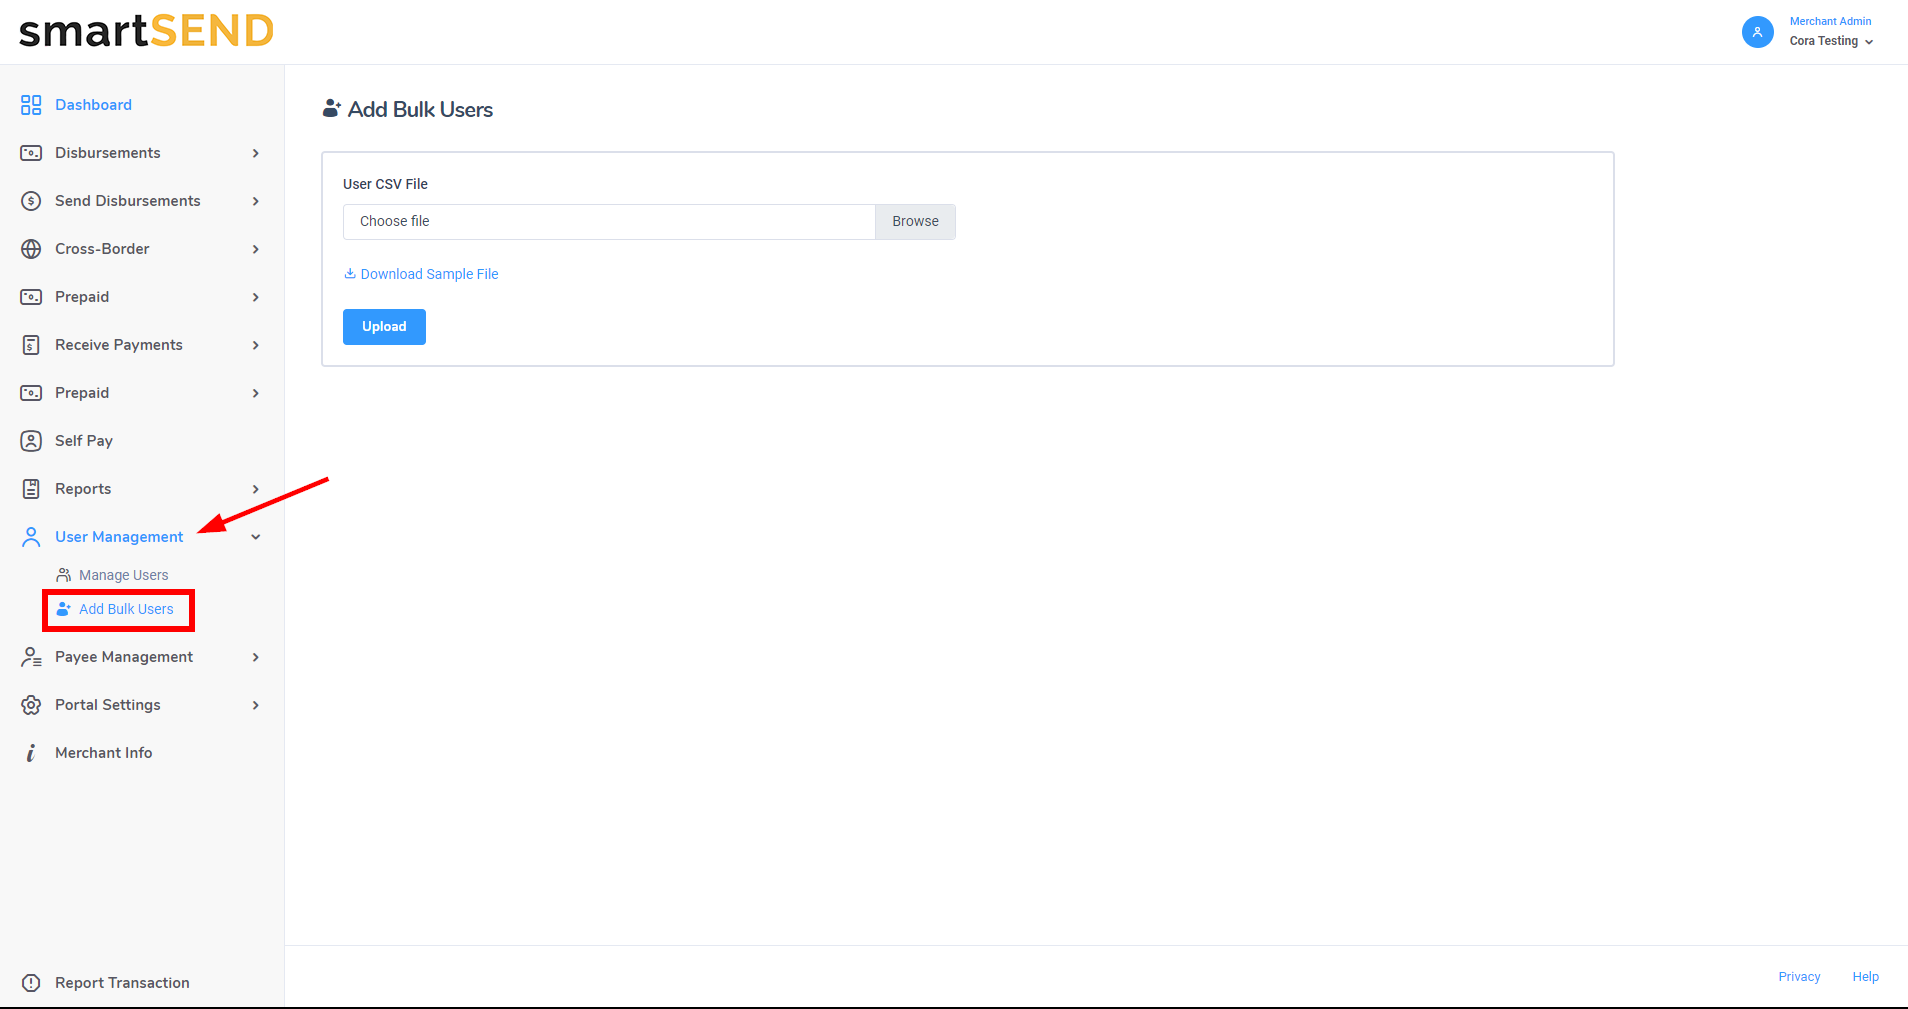Click the Send Disbursements dollar icon

(31, 201)
